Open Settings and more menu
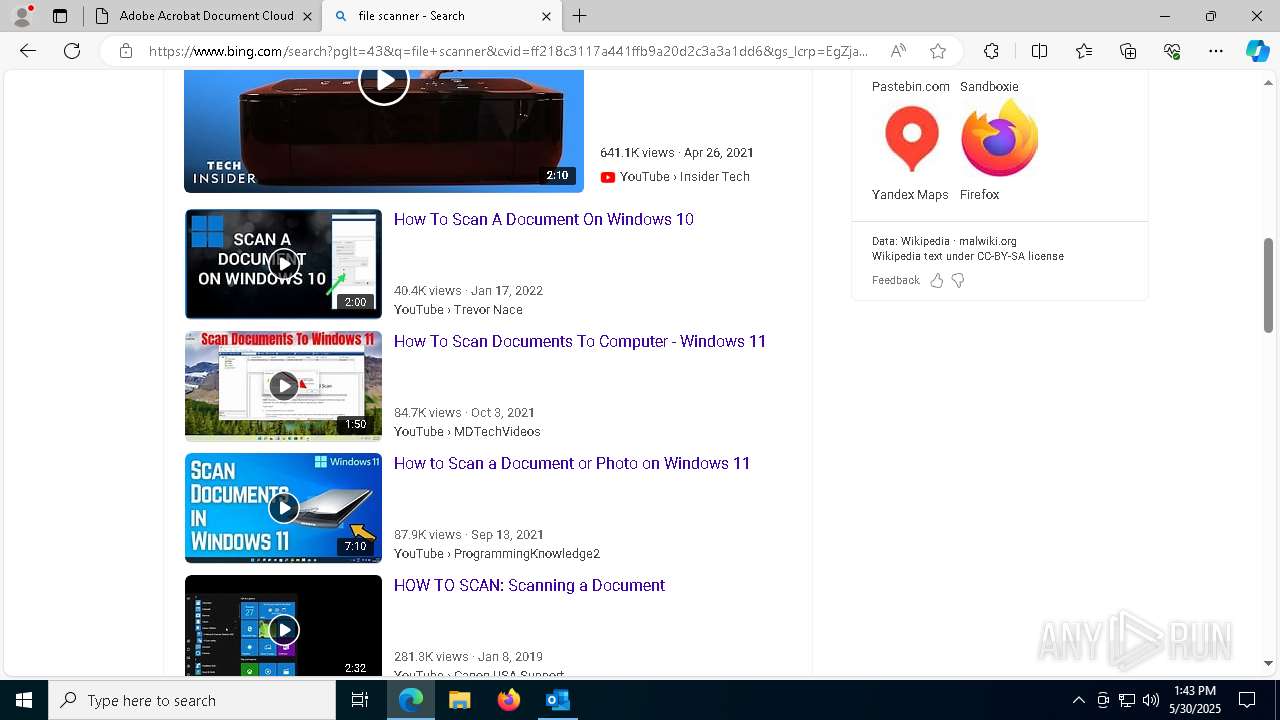The height and width of the screenshot is (720, 1280). pos(1216,51)
